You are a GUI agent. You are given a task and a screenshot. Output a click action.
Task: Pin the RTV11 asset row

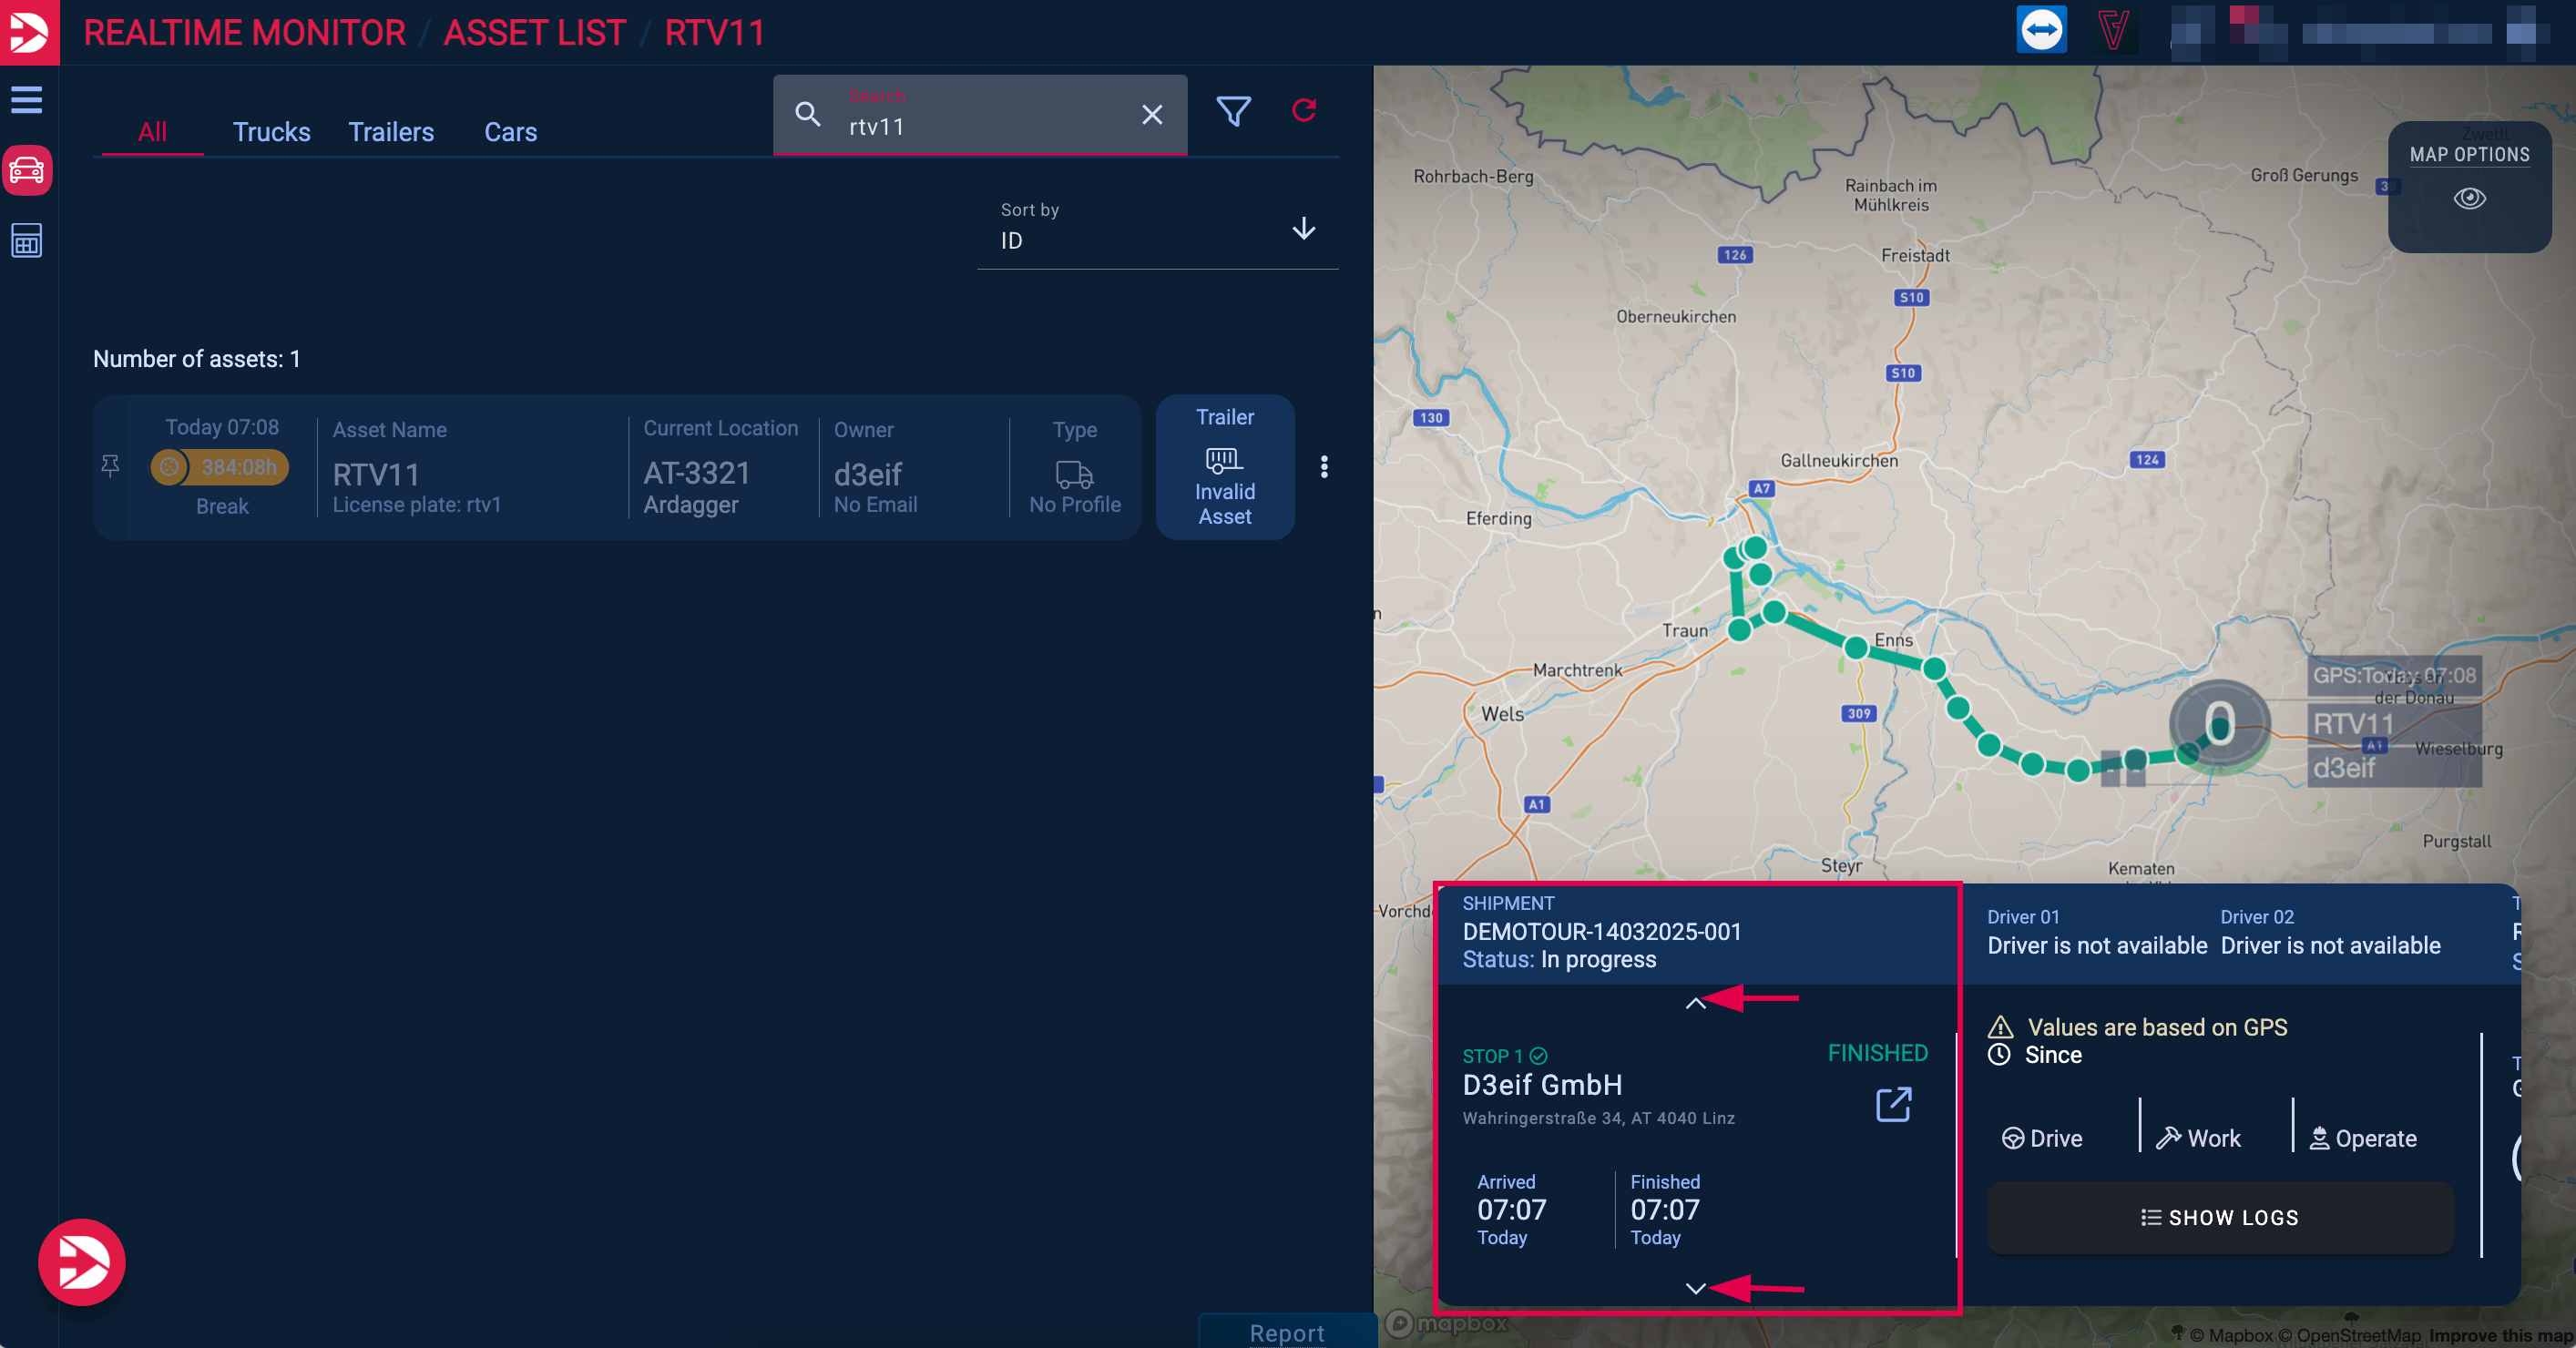[x=110, y=466]
